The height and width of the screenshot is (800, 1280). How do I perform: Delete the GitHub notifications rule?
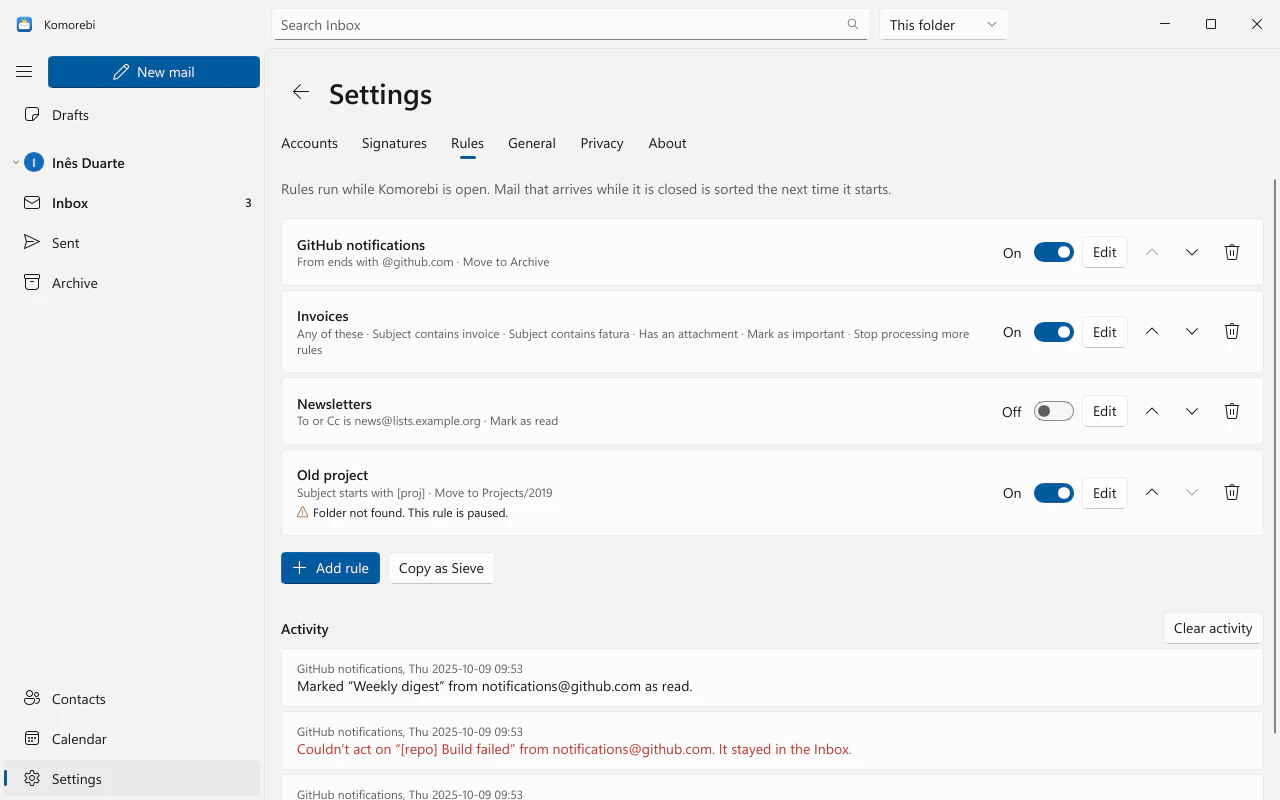click(1232, 252)
